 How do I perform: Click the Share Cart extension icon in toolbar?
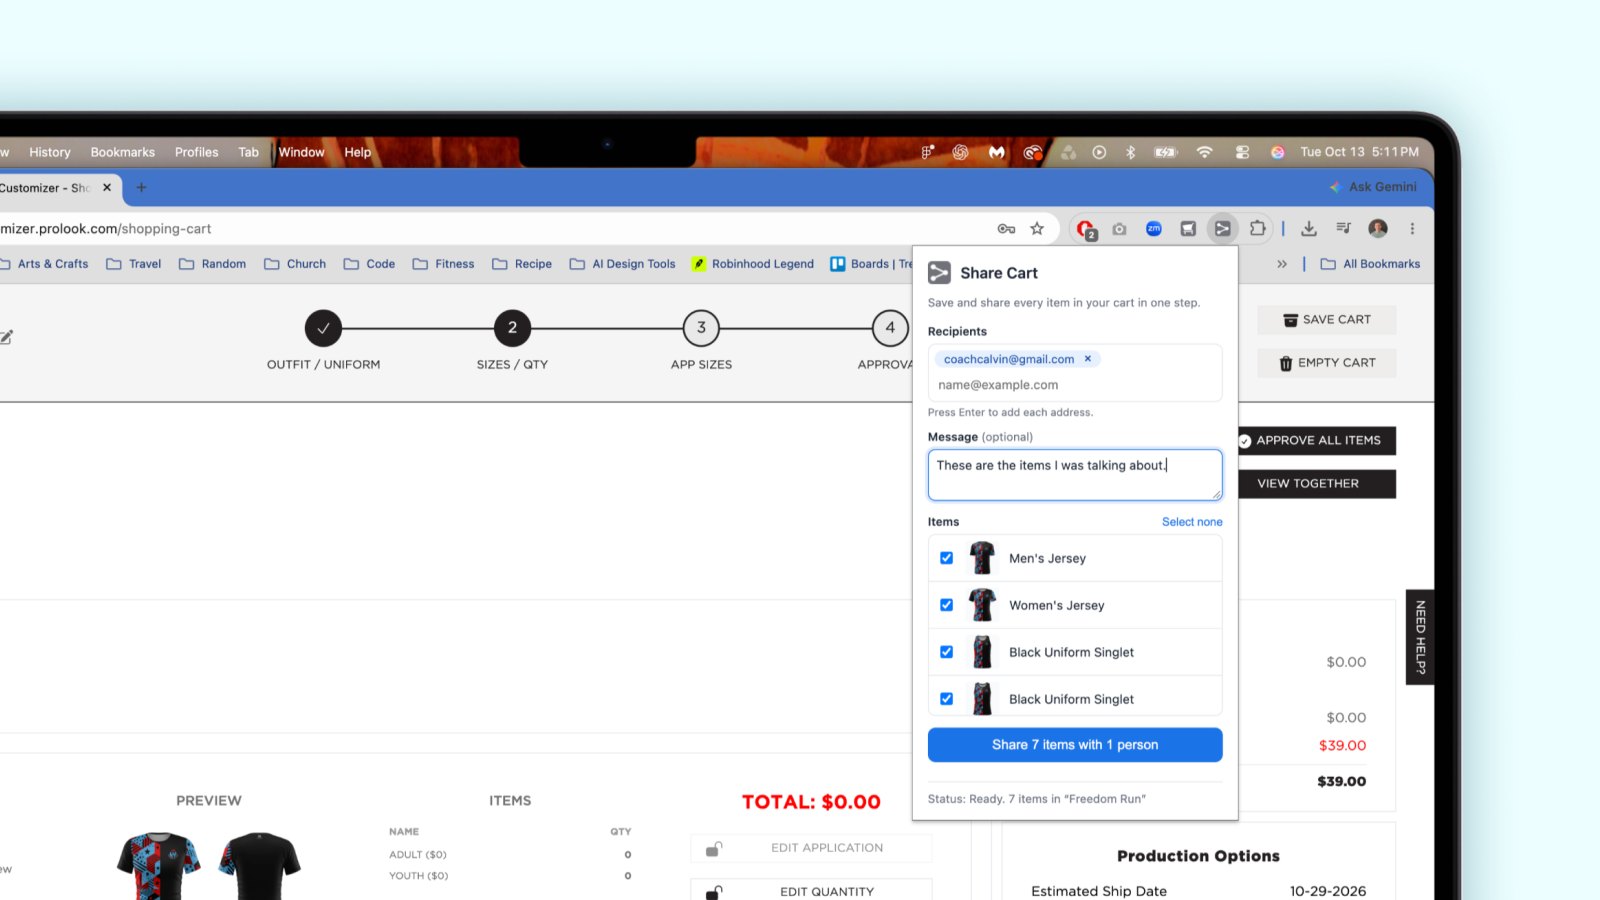1222,229
